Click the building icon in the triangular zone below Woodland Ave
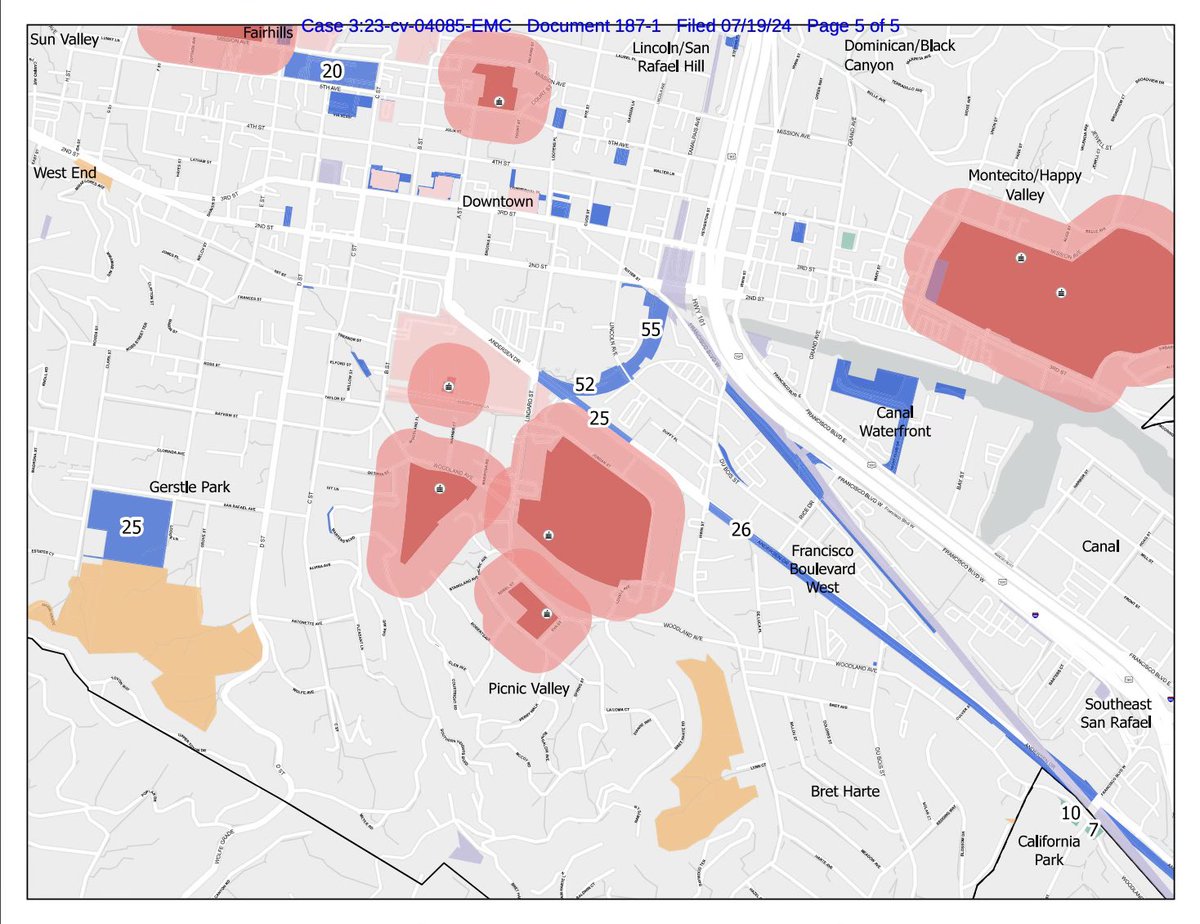 click(x=438, y=488)
